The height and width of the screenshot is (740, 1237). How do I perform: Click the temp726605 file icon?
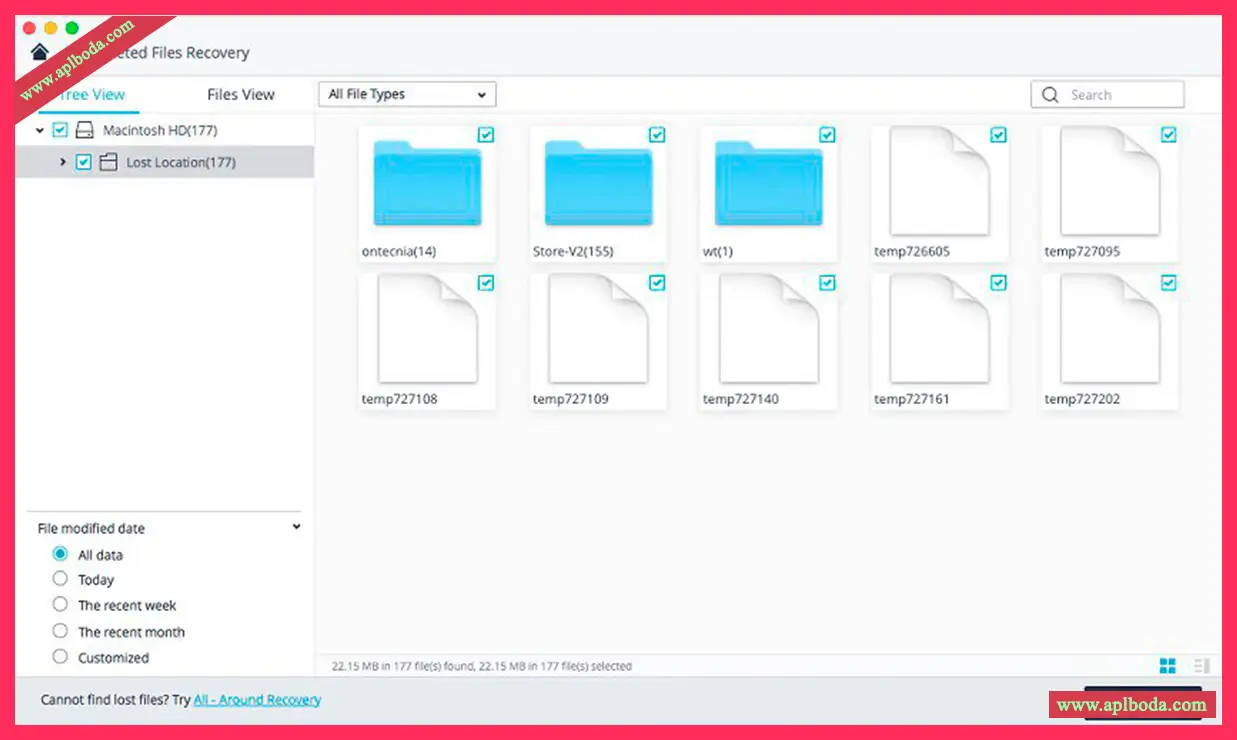pos(939,182)
